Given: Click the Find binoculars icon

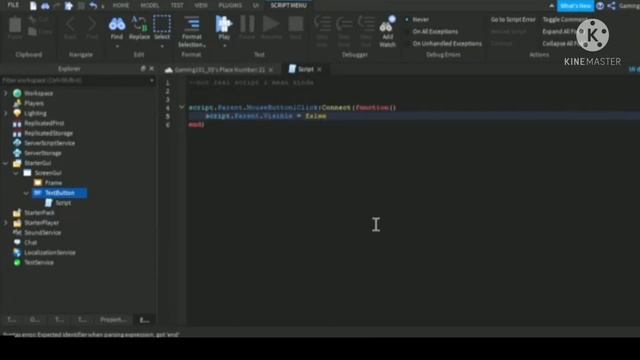Looking at the screenshot, I should pos(117,24).
